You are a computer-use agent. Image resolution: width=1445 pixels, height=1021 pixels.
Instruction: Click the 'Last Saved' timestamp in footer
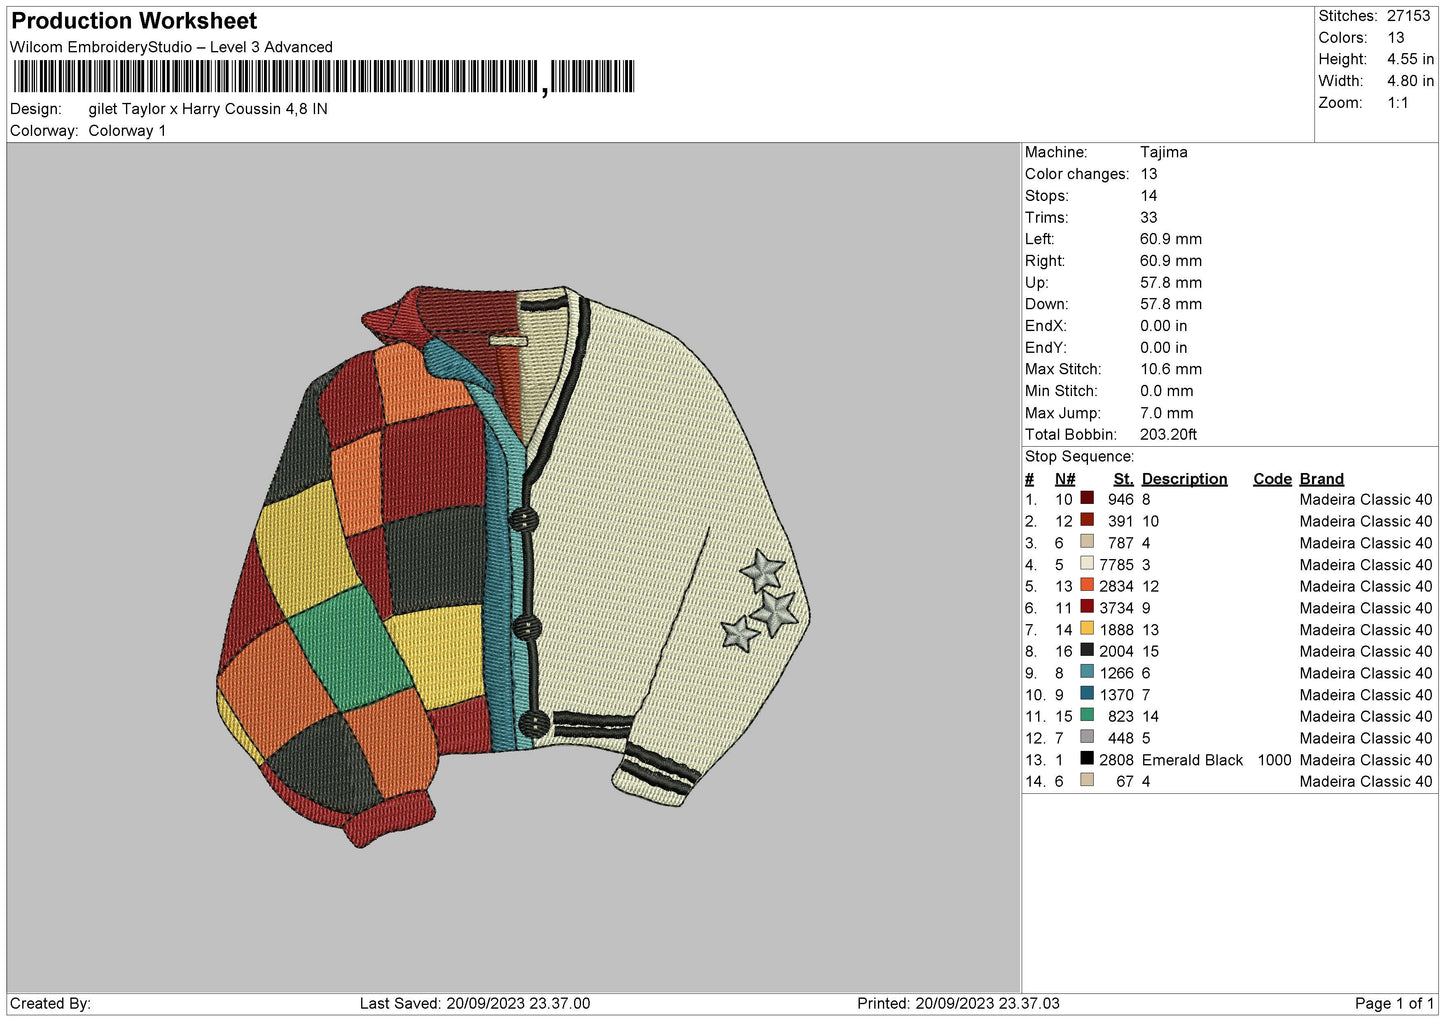tap(475, 1003)
